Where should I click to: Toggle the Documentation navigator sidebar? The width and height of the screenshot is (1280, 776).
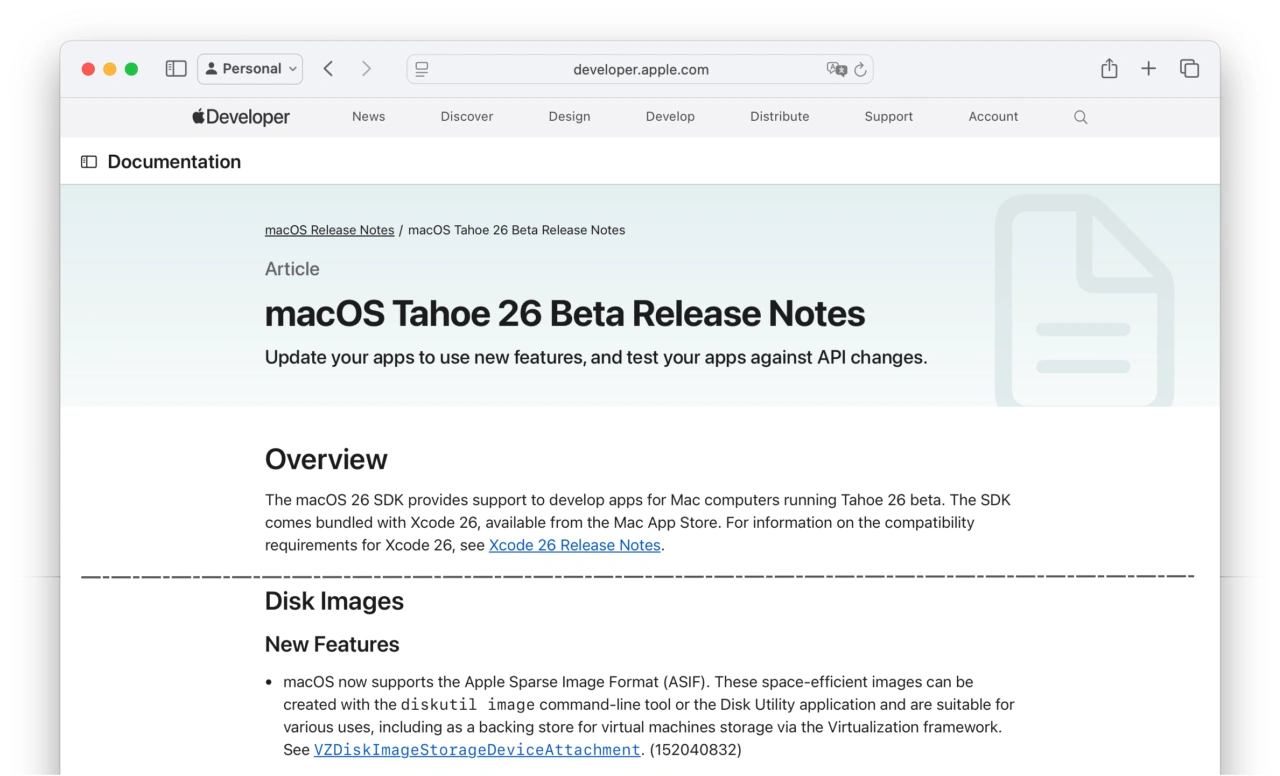(89, 162)
